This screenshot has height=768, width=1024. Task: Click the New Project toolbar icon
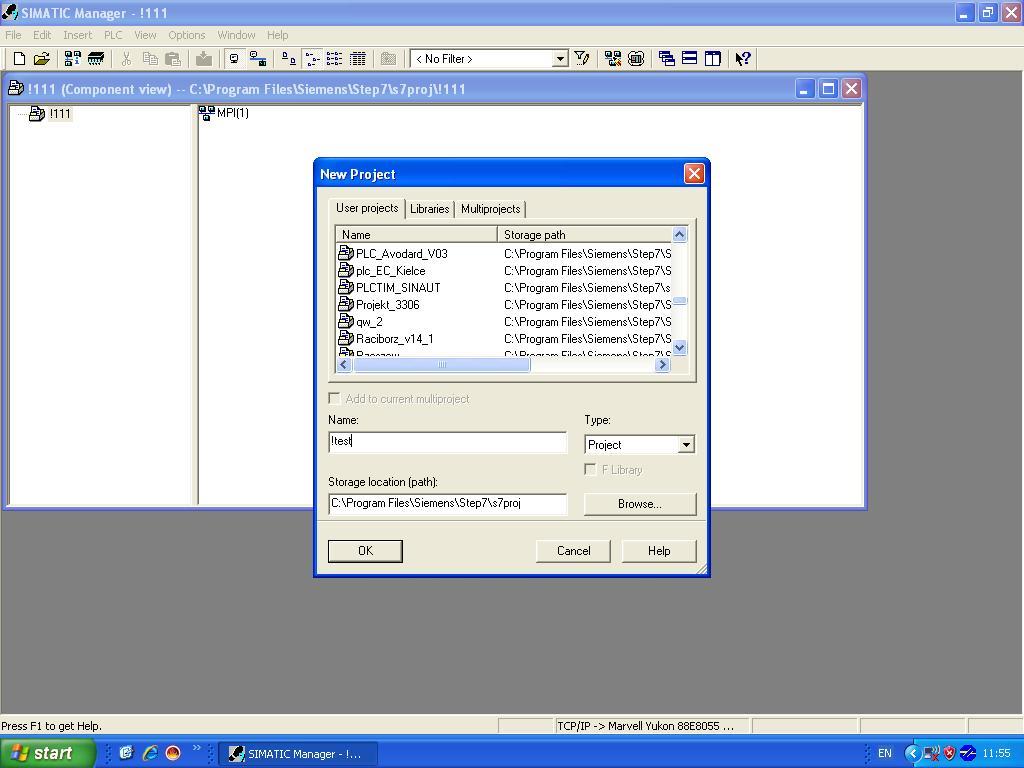pos(20,59)
